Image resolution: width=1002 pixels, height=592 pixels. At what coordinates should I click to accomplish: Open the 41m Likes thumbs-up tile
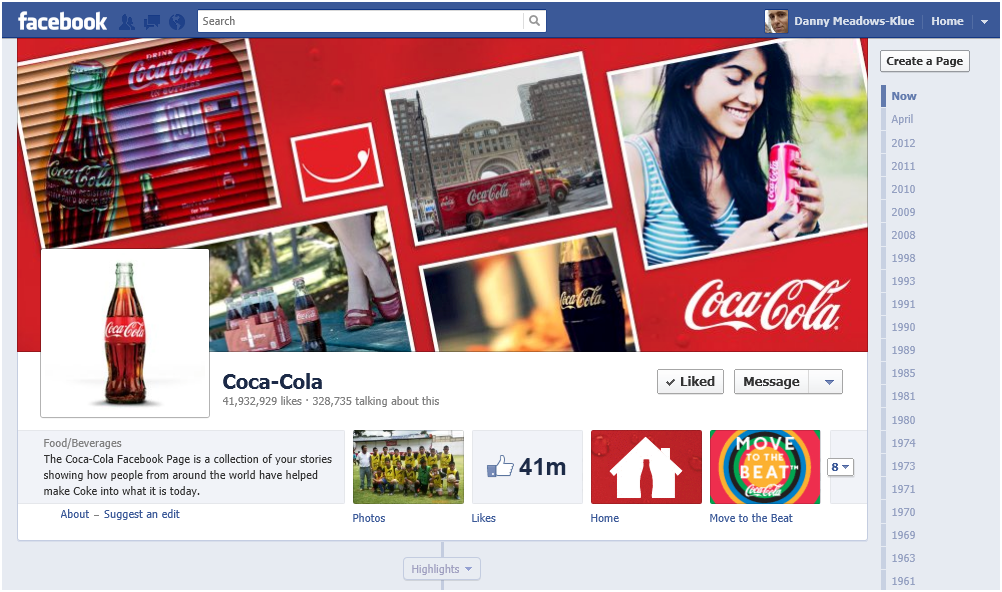pyautogui.click(x=527, y=467)
